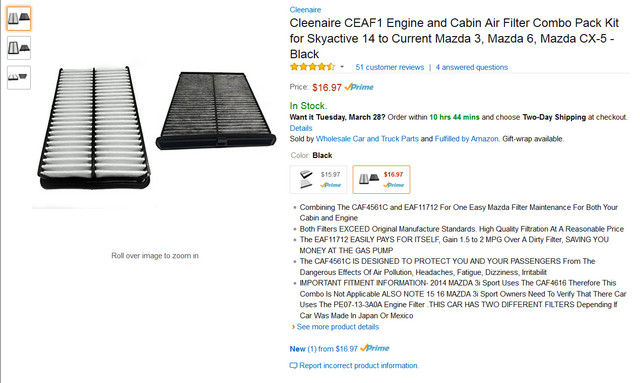This screenshot has height=383, width=640.
Task: Expand the rating breakdown dropdown arrow
Action: coord(342,67)
